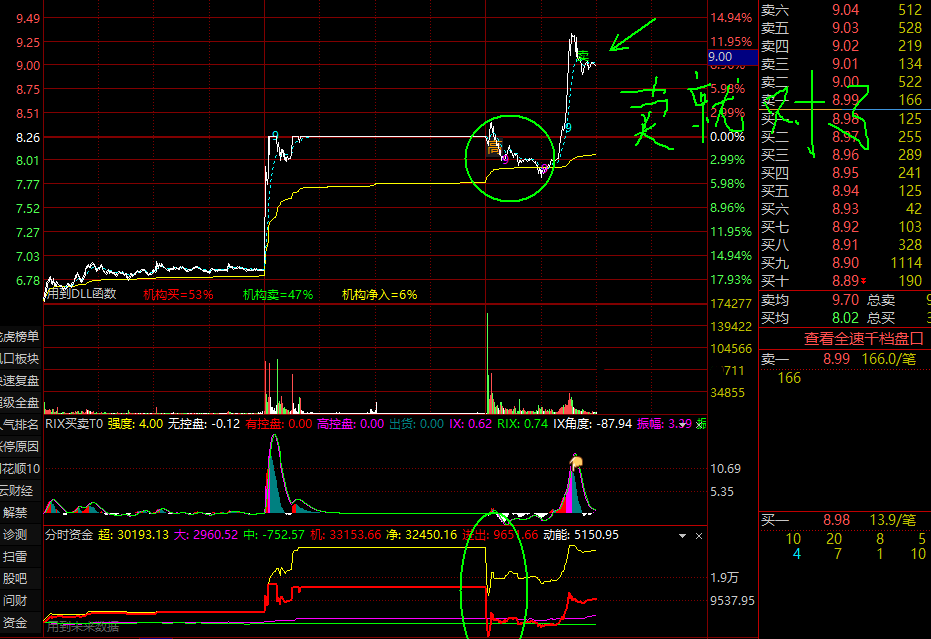Select the 卖三 9.01 order row
The height and width of the screenshot is (639, 931).
845,64
